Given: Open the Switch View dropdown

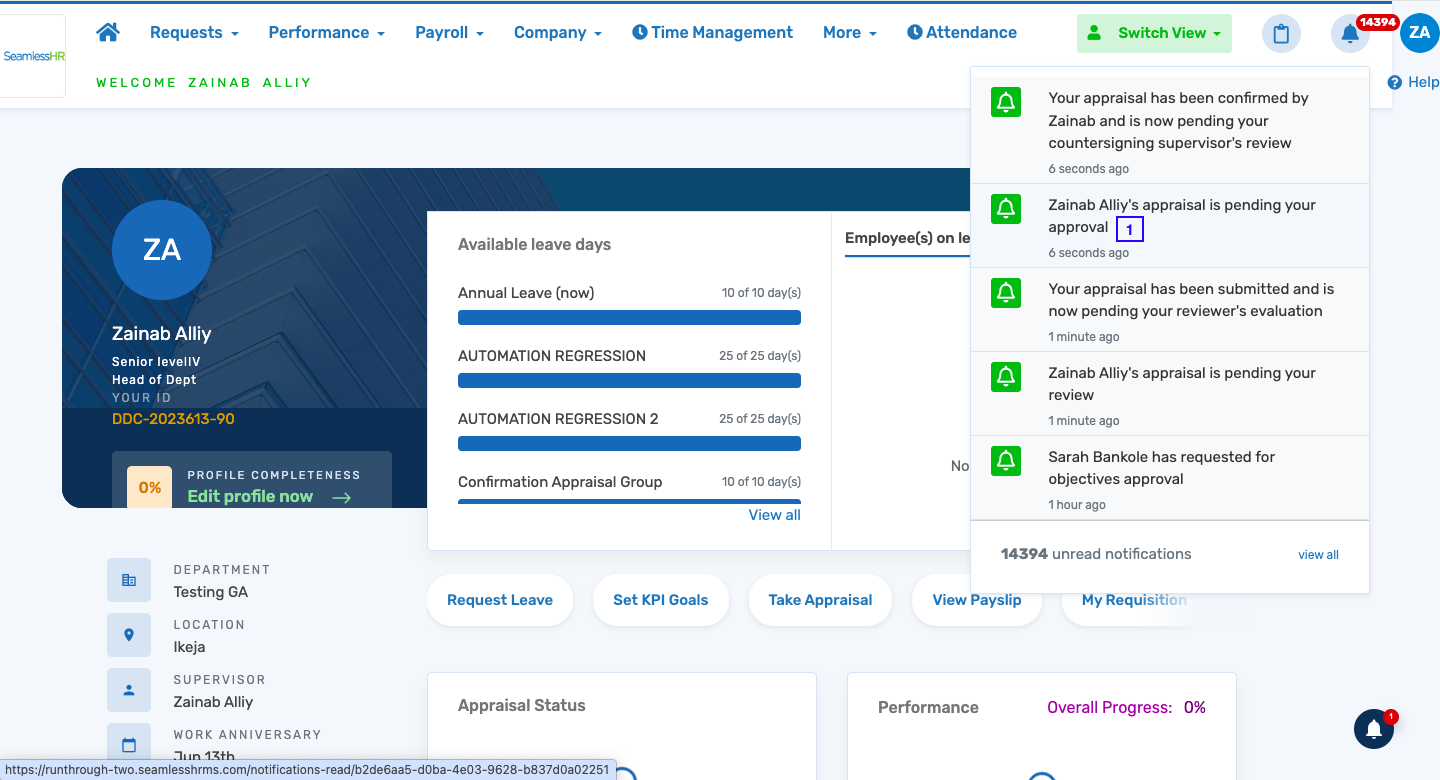Looking at the screenshot, I should [x=1154, y=33].
